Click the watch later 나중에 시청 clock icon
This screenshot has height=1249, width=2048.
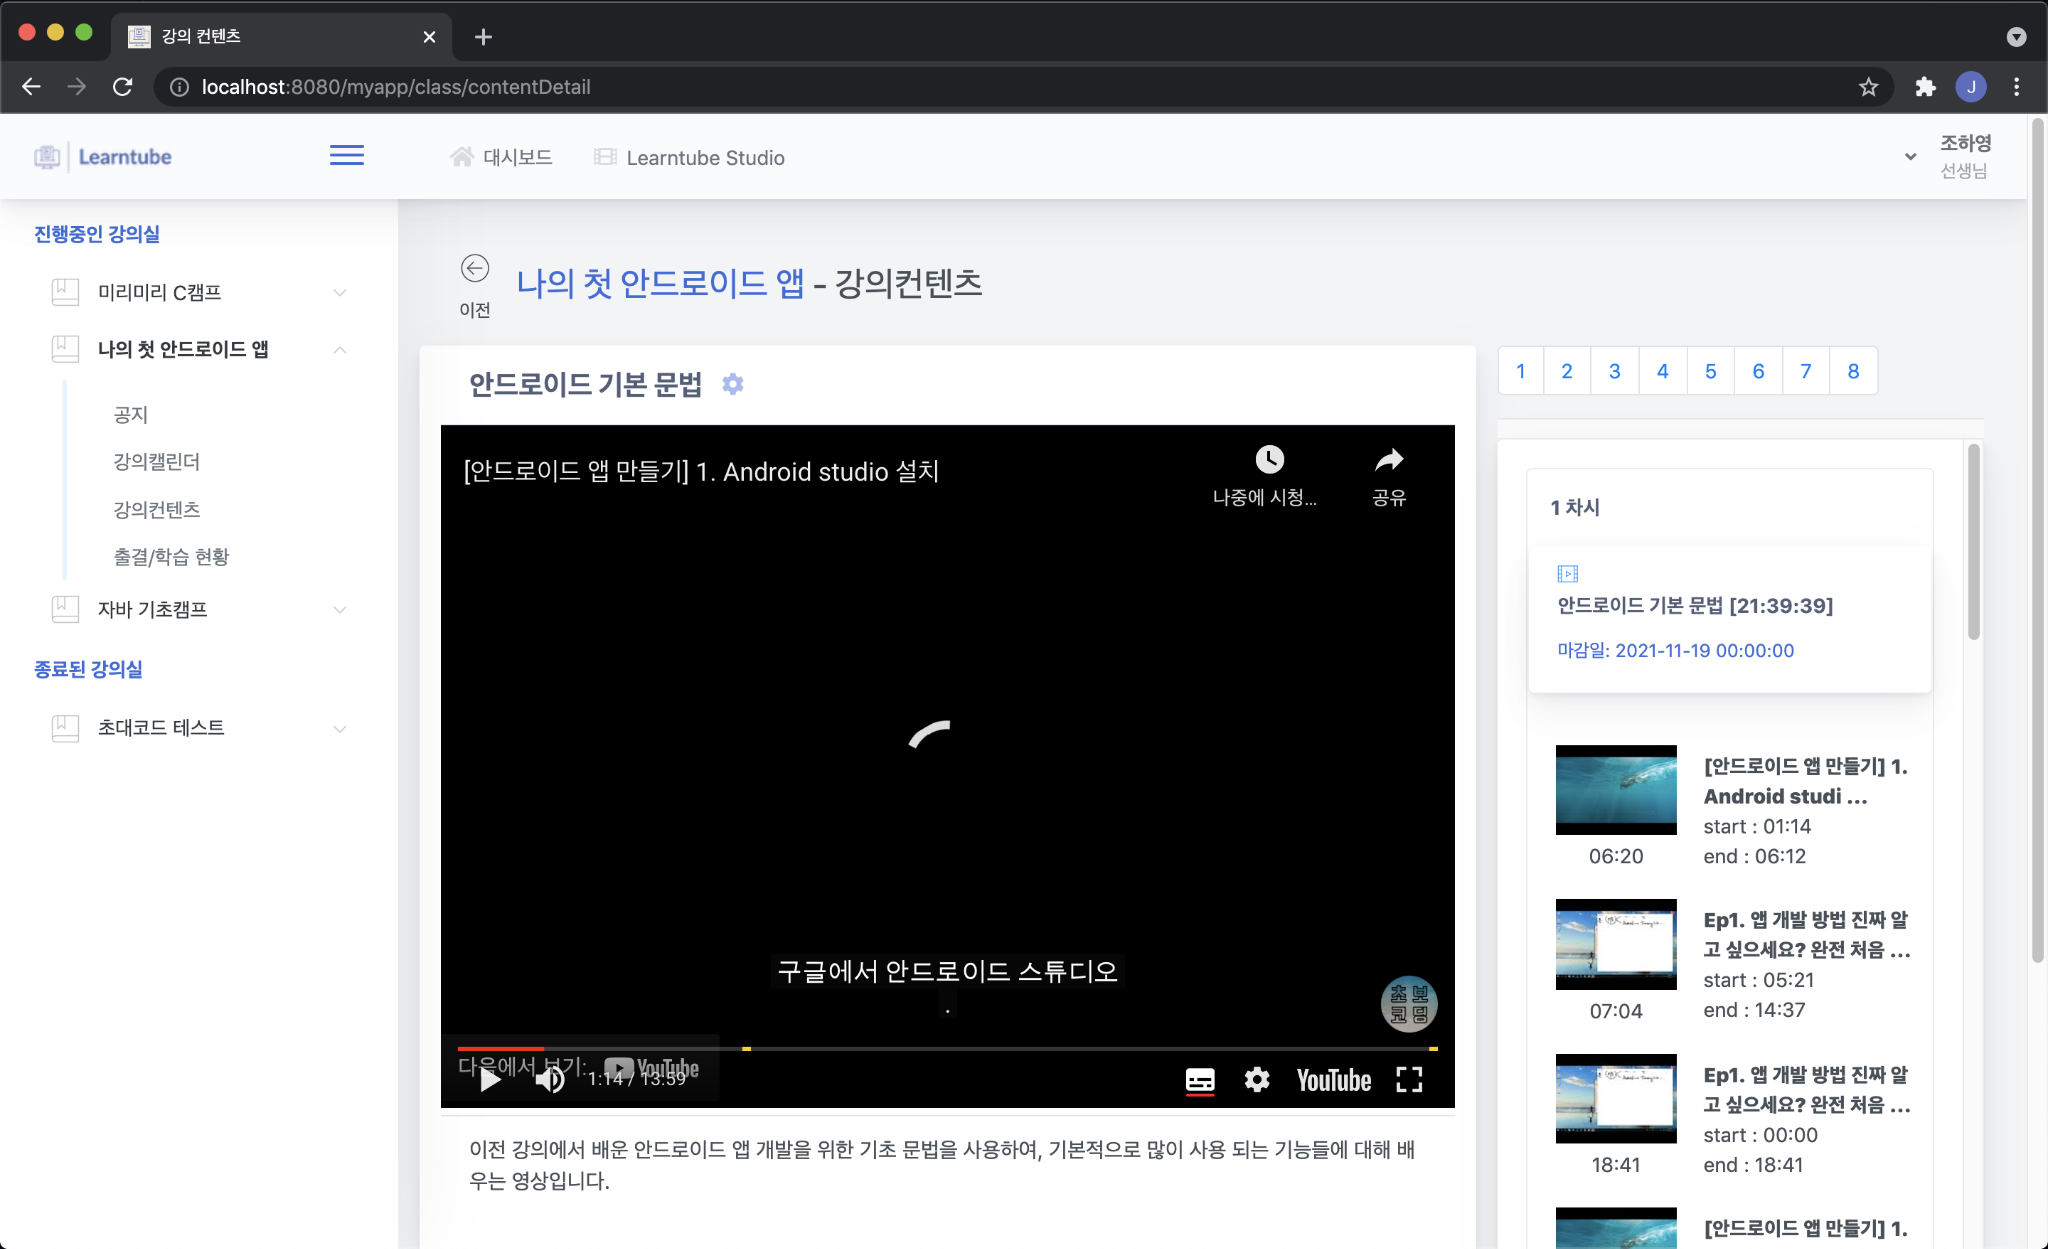pyautogui.click(x=1269, y=460)
